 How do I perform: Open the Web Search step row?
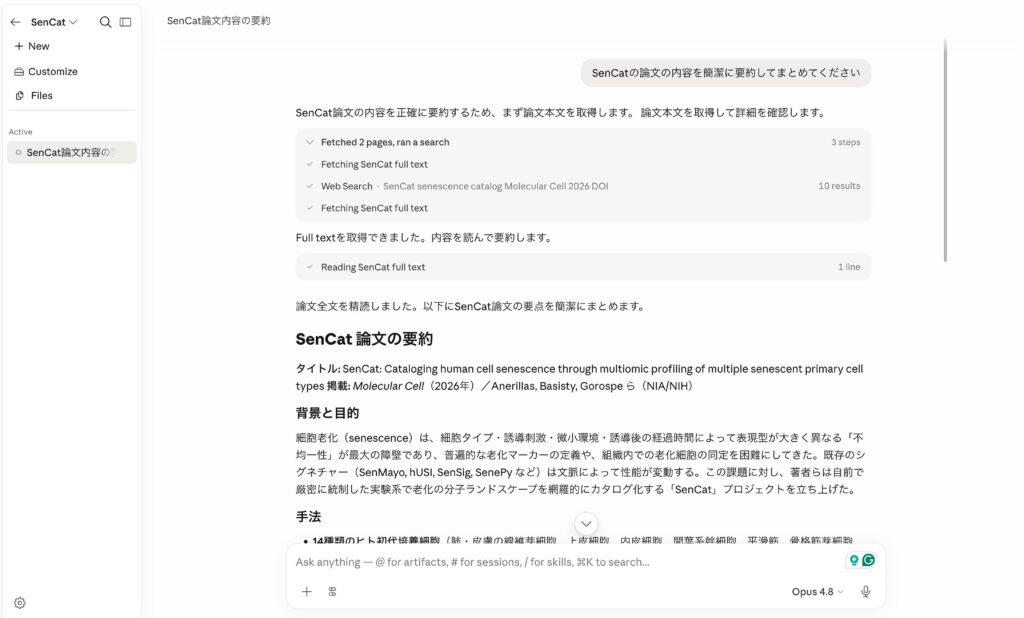tap(583, 186)
